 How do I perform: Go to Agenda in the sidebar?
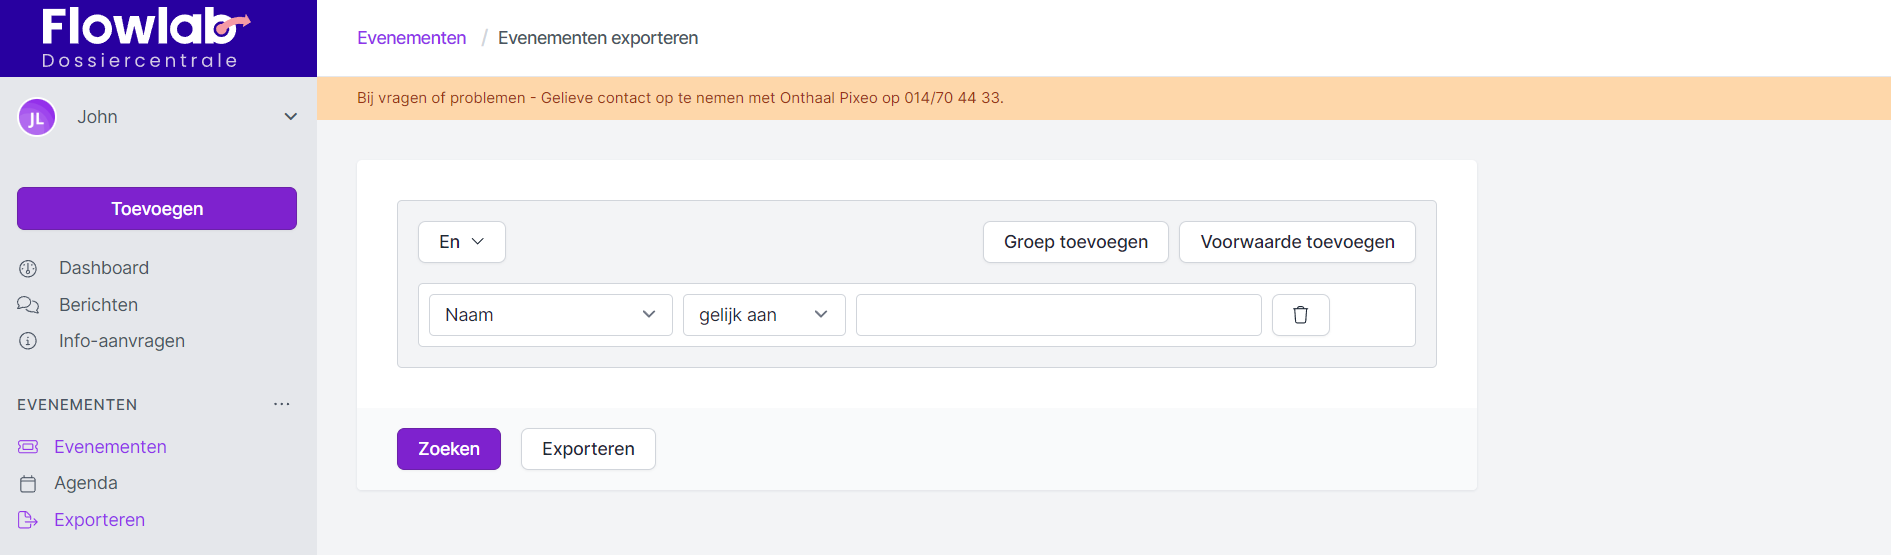coord(86,484)
